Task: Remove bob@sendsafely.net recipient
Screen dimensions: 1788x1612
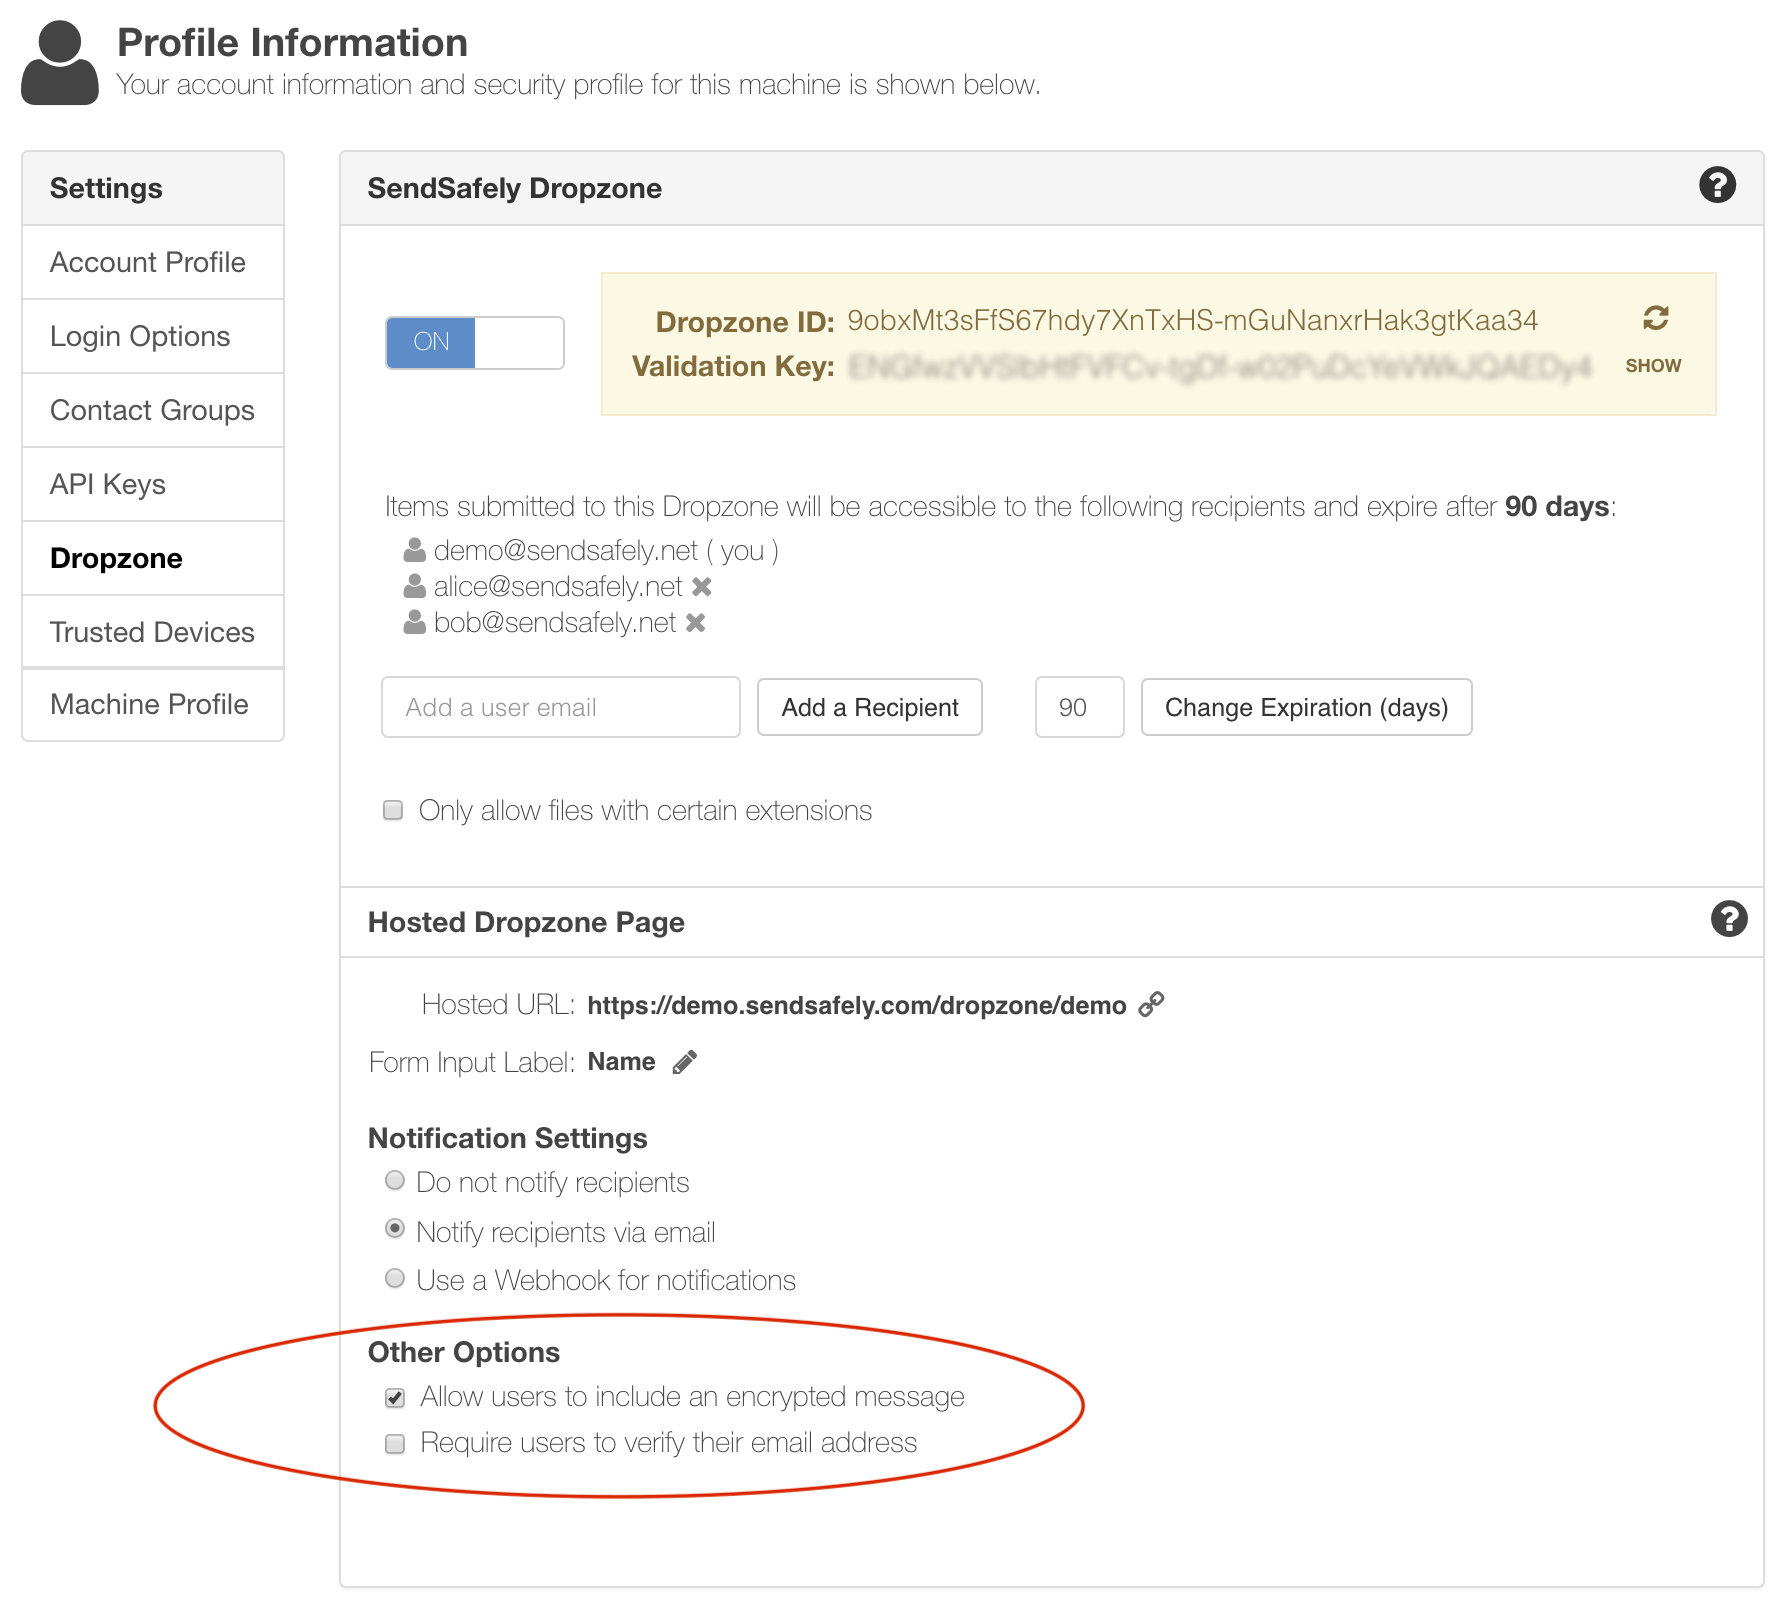Action: 696,623
